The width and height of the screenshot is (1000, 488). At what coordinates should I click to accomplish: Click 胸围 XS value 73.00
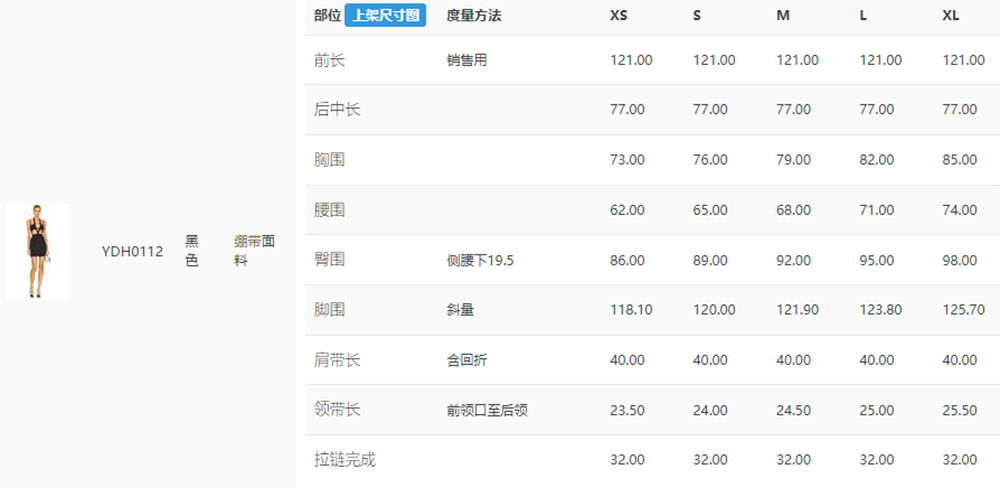[628, 159]
